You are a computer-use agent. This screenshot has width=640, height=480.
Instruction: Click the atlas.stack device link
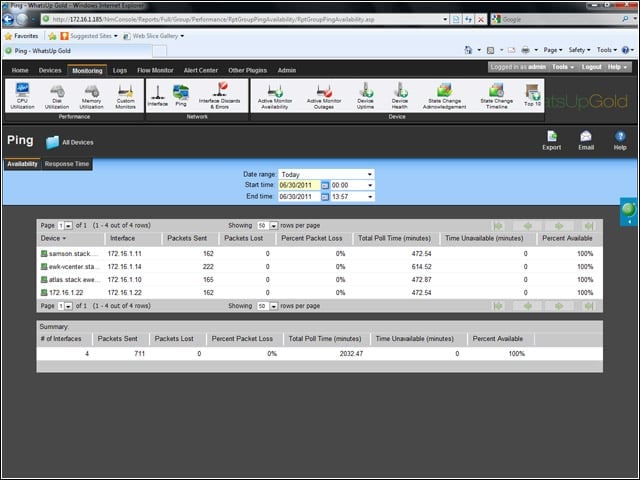pyautogui.click(x=74, y=280)
